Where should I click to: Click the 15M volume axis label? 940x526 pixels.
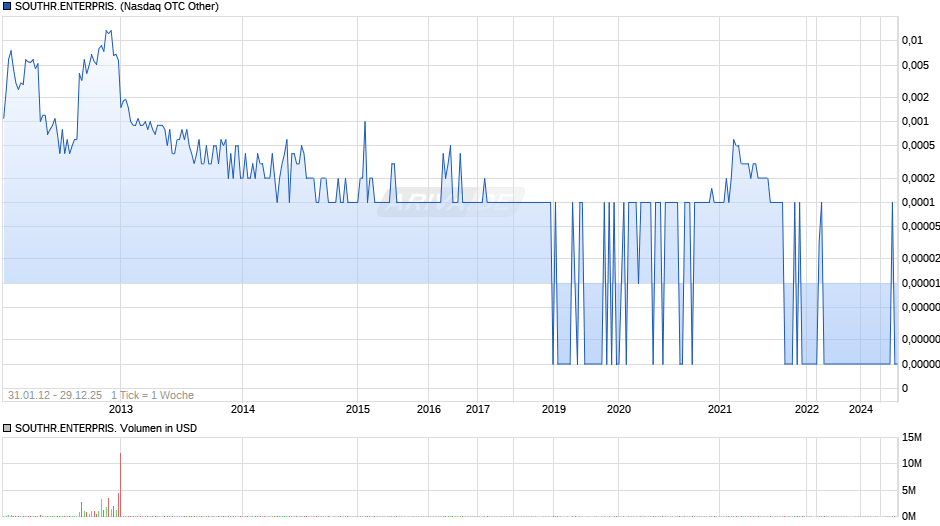tap(912, 437)
